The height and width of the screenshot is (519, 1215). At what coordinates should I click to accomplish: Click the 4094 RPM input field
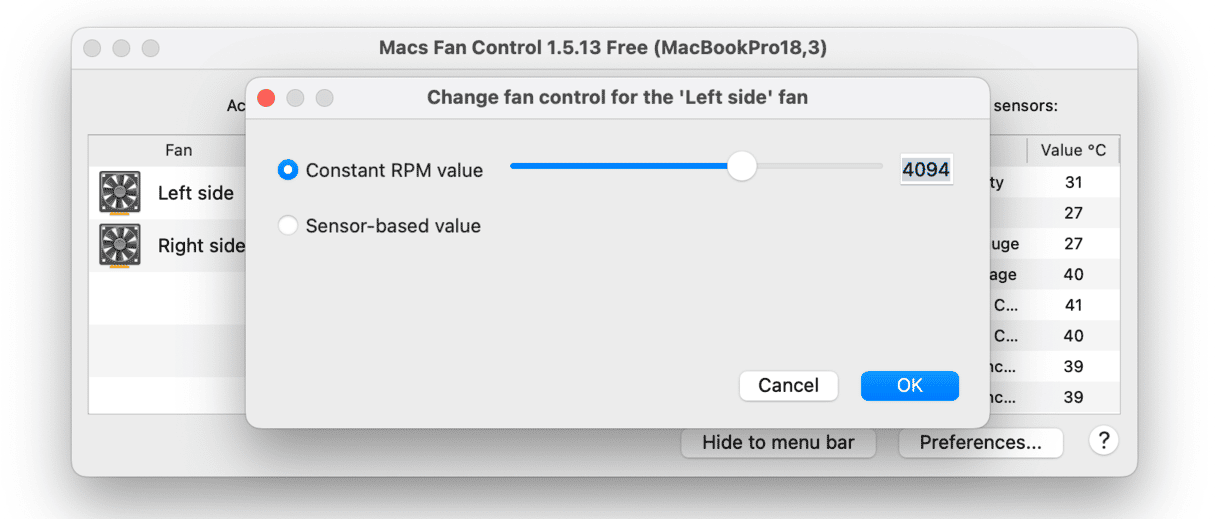click(x=925, y=170)
